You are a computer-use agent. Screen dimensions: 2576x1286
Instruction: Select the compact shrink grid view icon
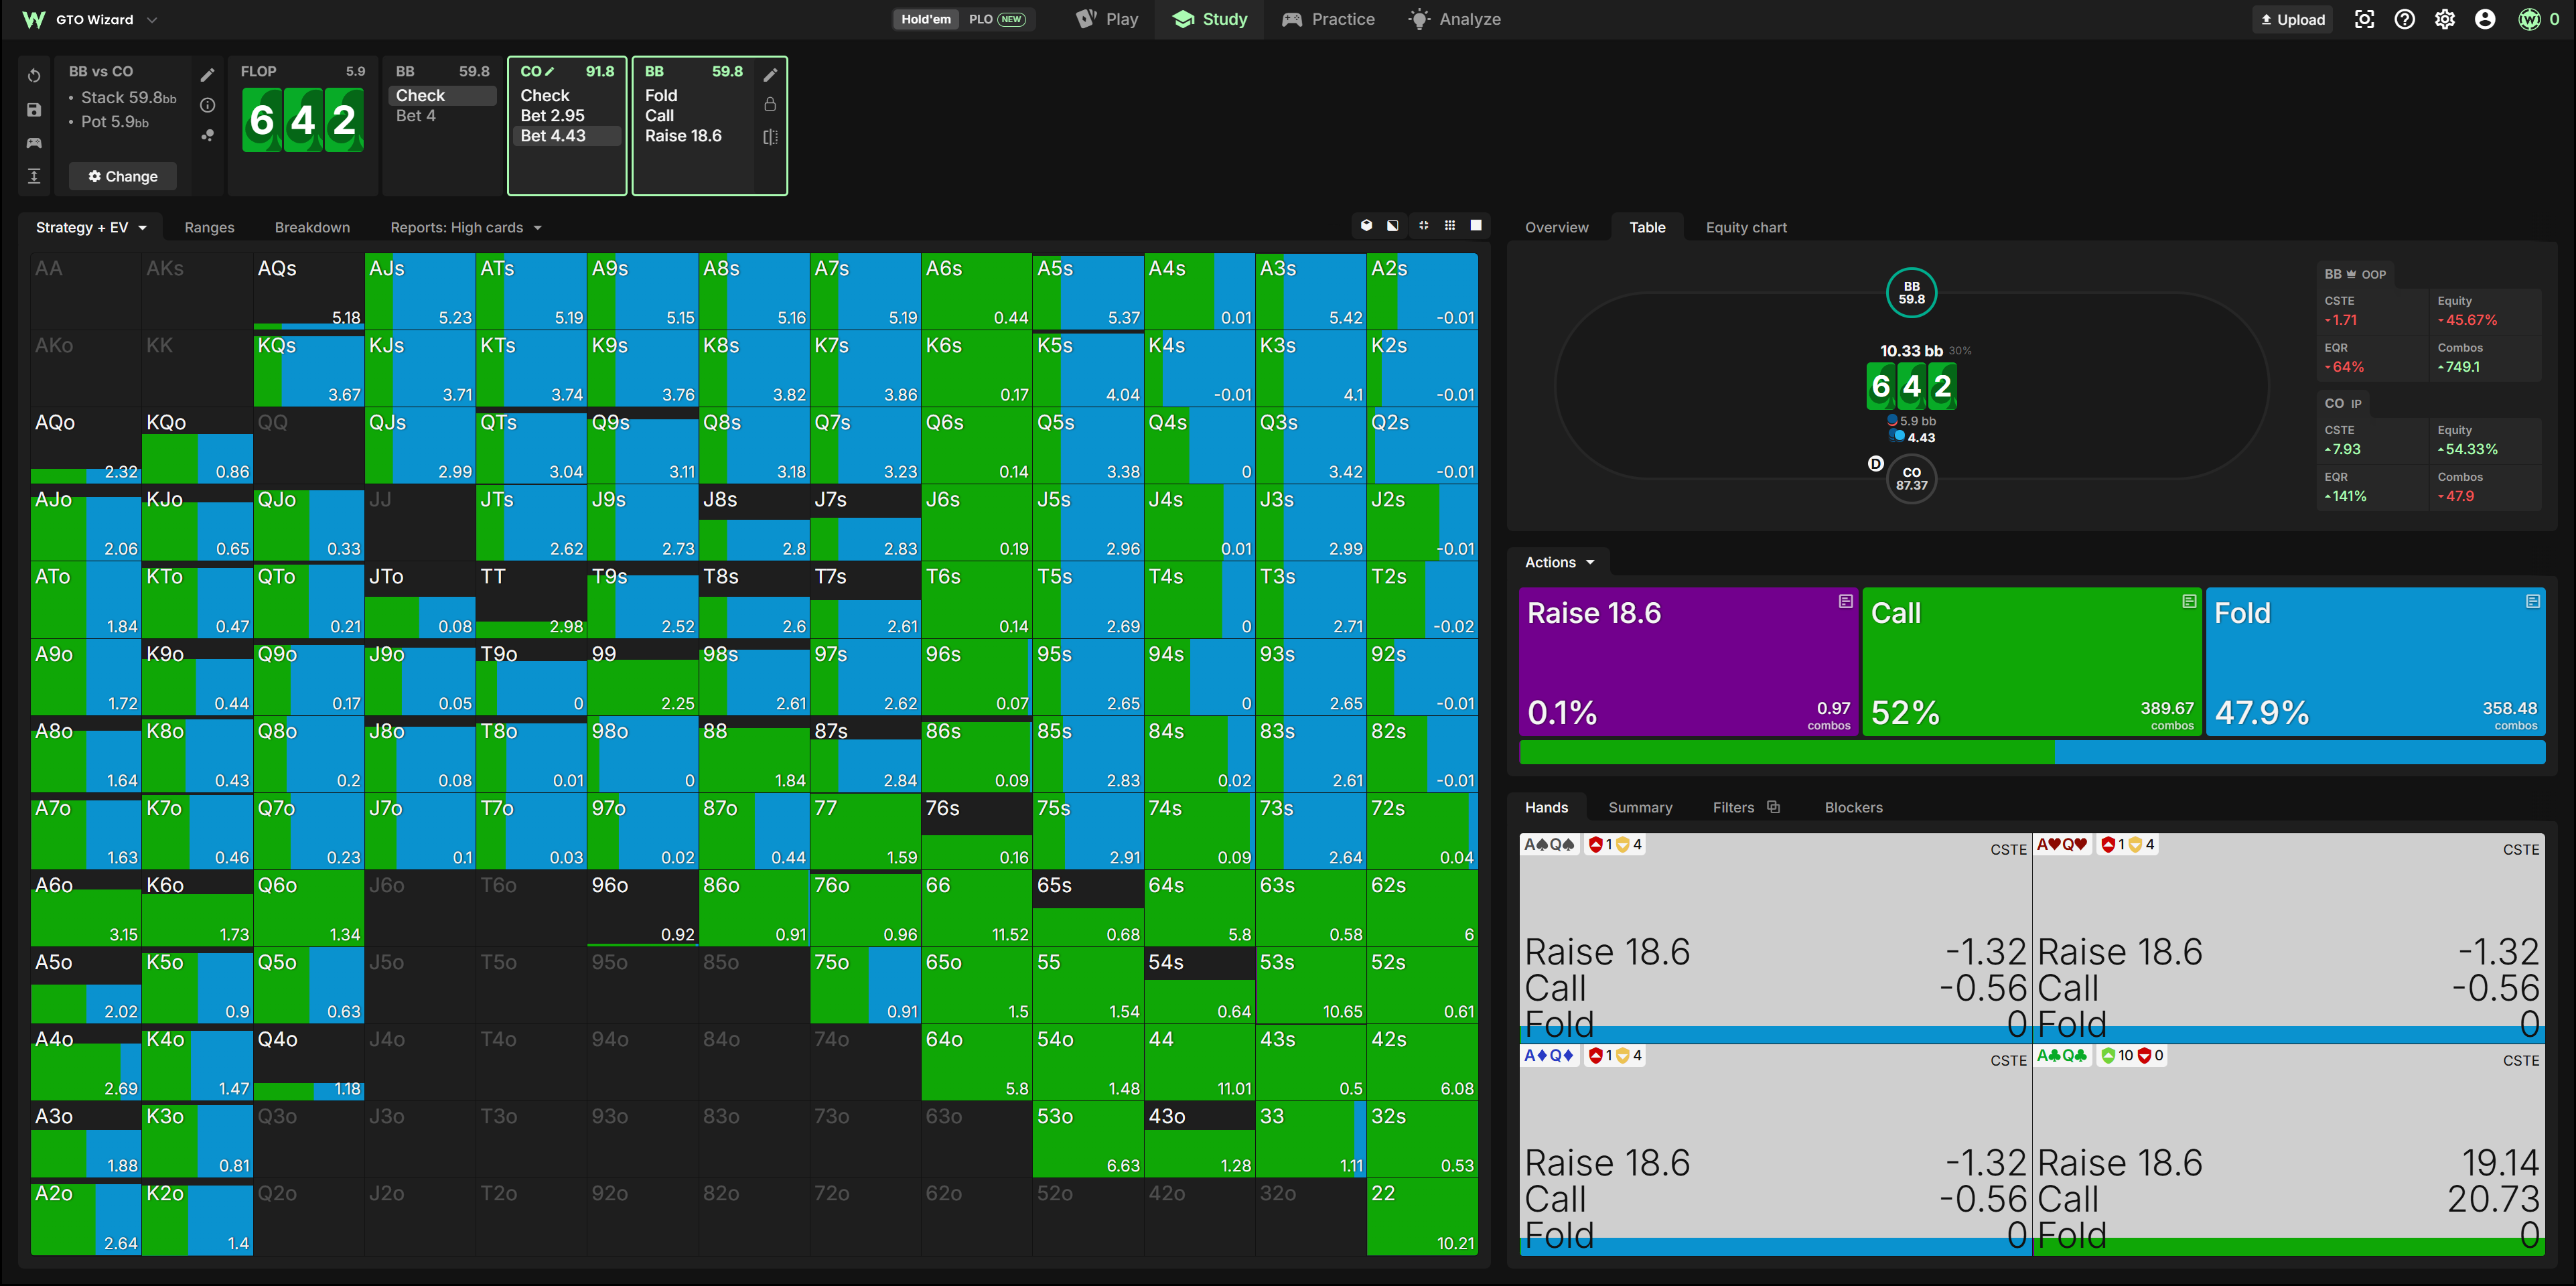tap(1423, 226)
